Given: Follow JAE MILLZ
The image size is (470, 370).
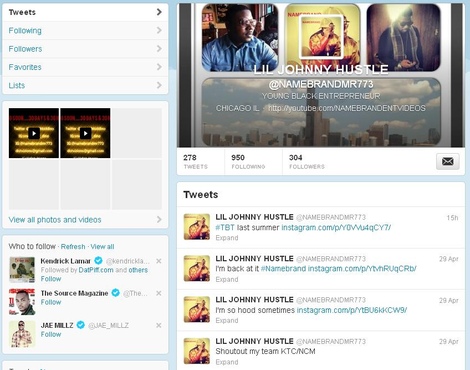Looking at the screenshot, I should coord(51,334).
